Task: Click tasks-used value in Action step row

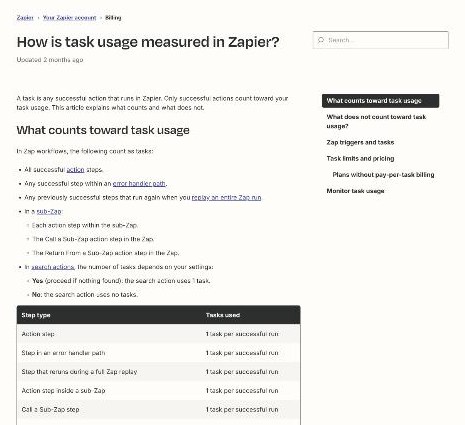Action: tap(242, 334)
